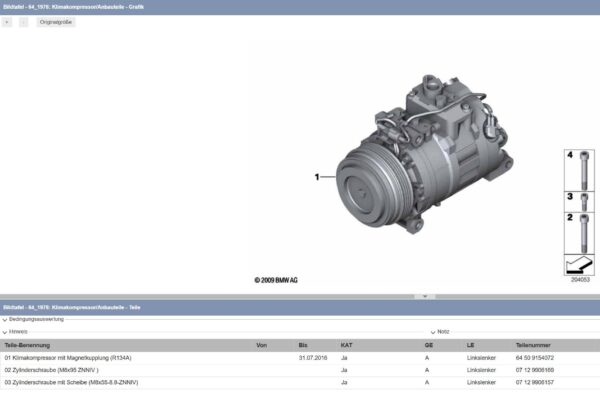This screenshot has height=394, width=600.
Task: Click the KAT column header
Action: tap(346, 345)
